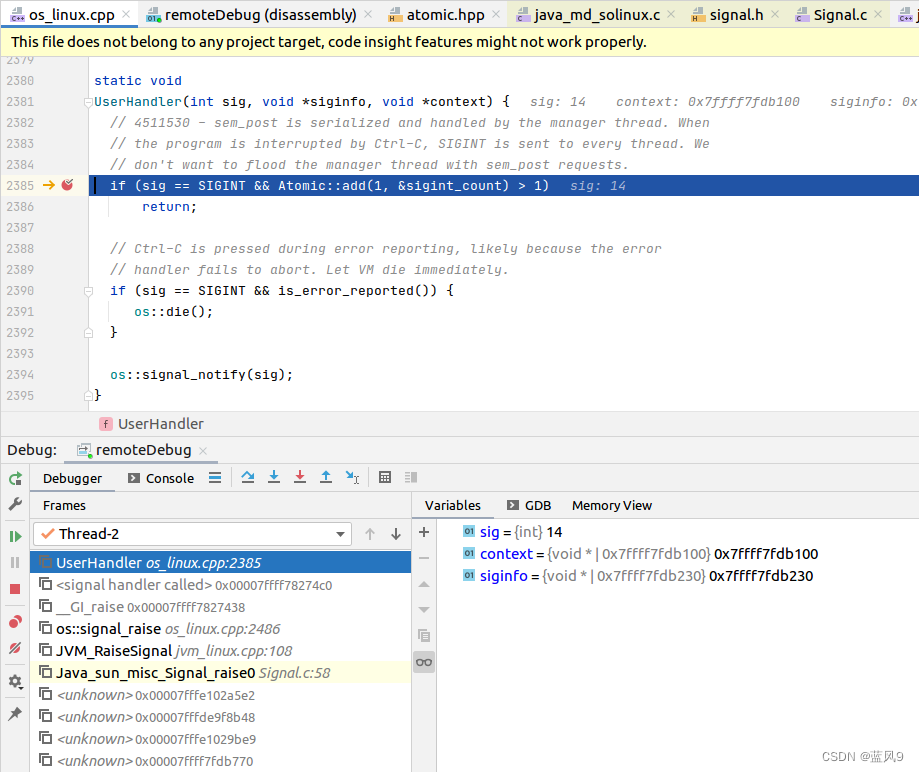
Task: Click the Step Into icon
Action: click(274, 478)
